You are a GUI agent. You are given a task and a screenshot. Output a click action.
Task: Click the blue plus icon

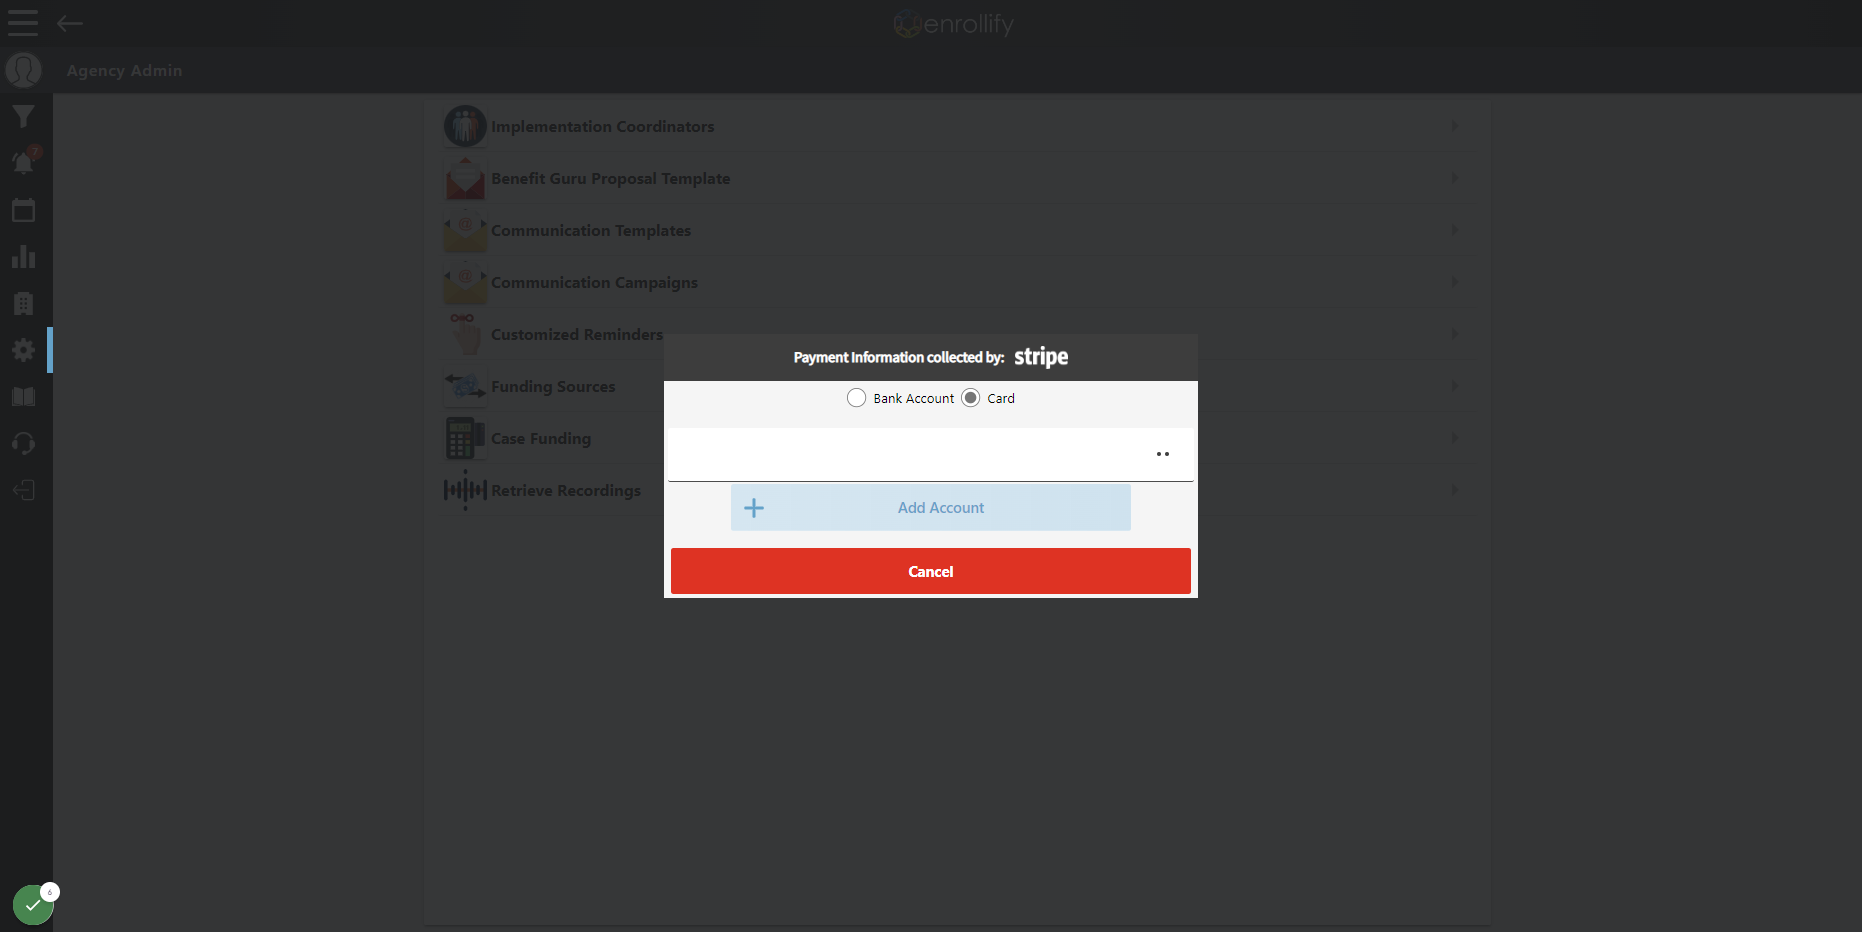tap(754, 508)
